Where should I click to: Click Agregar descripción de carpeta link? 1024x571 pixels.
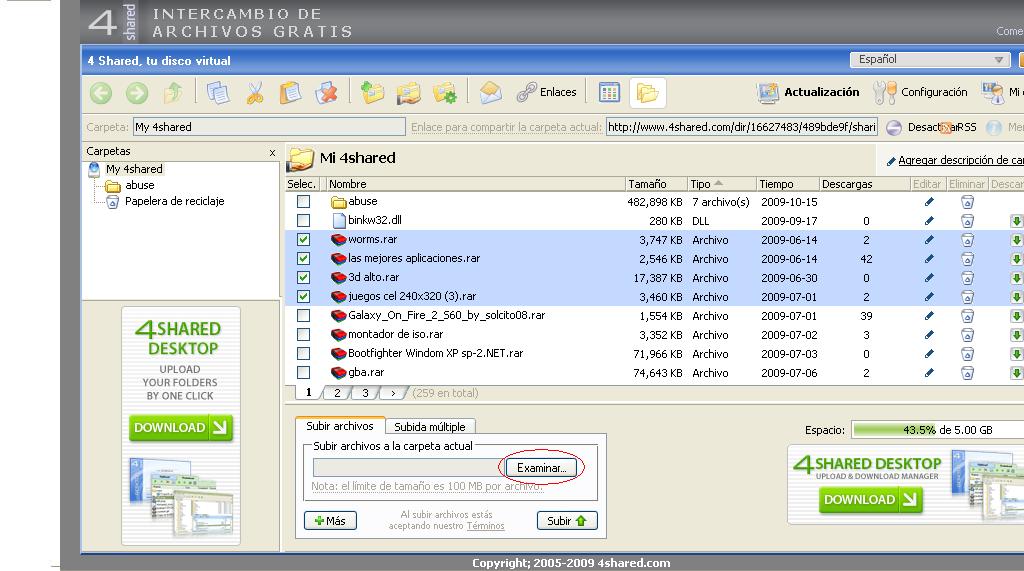tap(960, 160)
